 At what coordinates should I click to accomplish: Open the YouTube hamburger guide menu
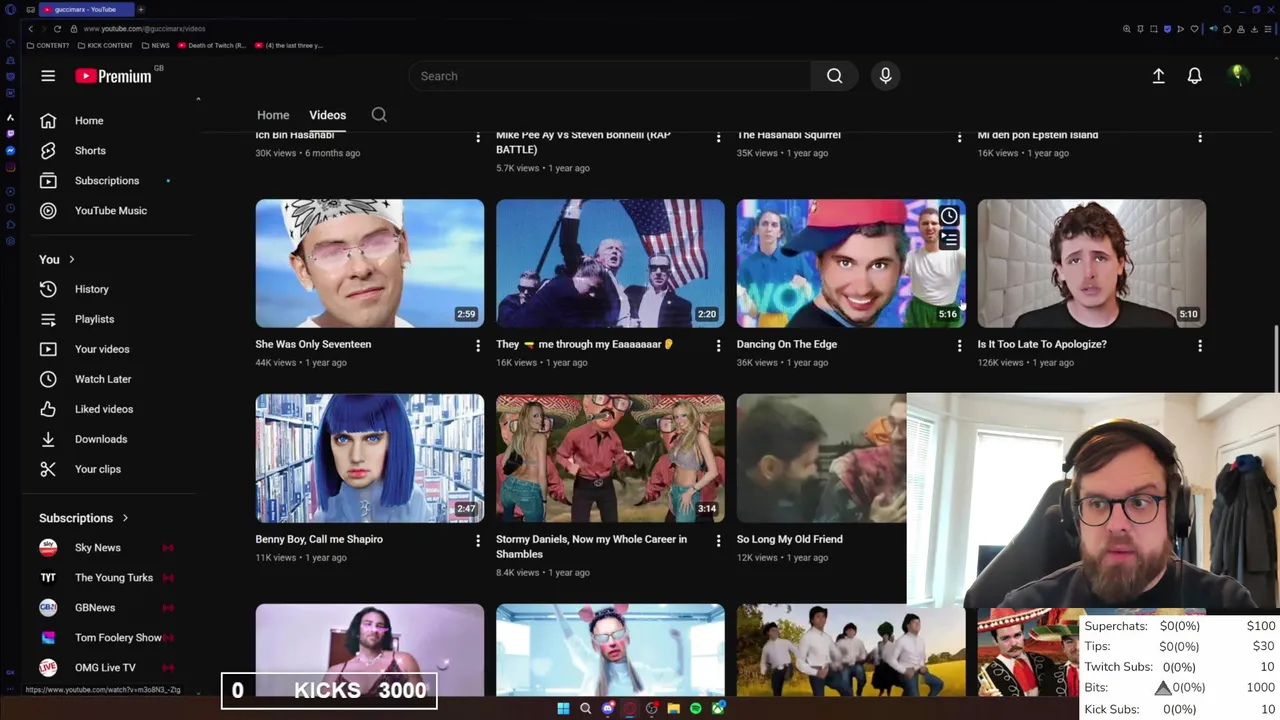pos(48,76)
